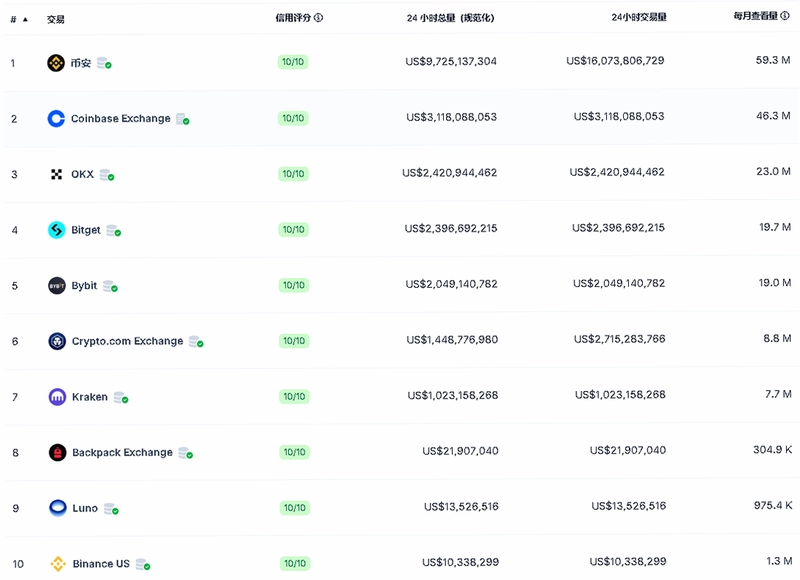Sort by the 24小时交易量 column header

pos(639,17)
